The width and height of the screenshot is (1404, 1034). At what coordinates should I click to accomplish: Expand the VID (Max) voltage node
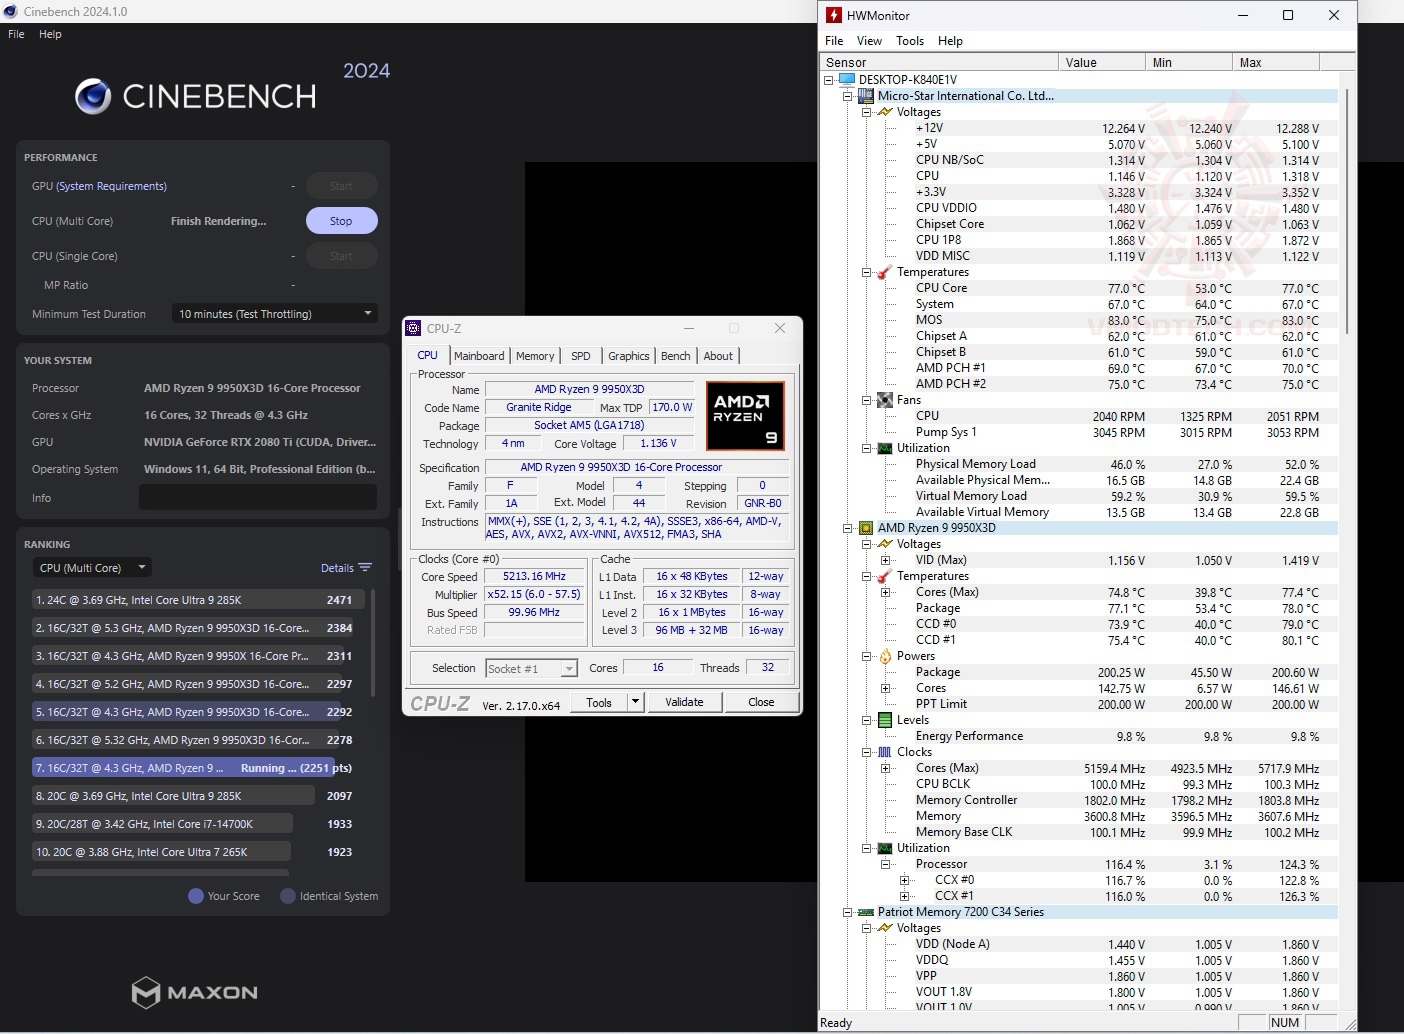(886, 560)
